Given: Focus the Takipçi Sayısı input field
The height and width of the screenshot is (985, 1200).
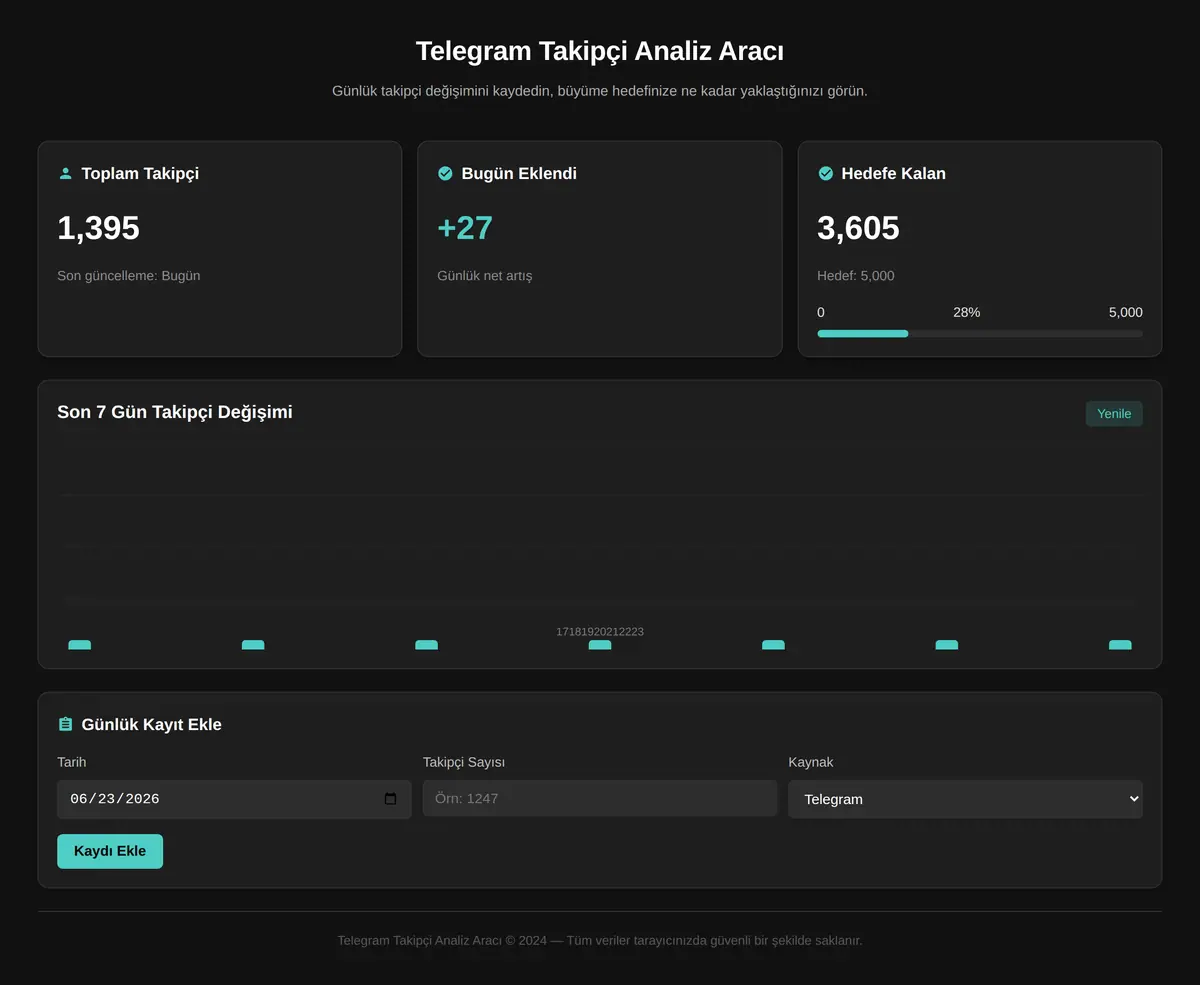Looking at the screenshot, I should tap(600, 798).
